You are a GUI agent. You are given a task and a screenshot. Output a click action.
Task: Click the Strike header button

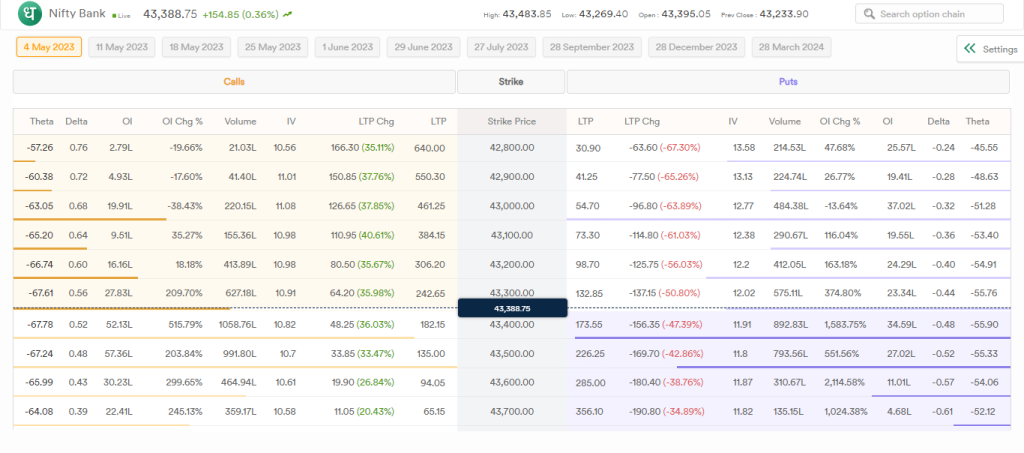[x=511, y=82]
